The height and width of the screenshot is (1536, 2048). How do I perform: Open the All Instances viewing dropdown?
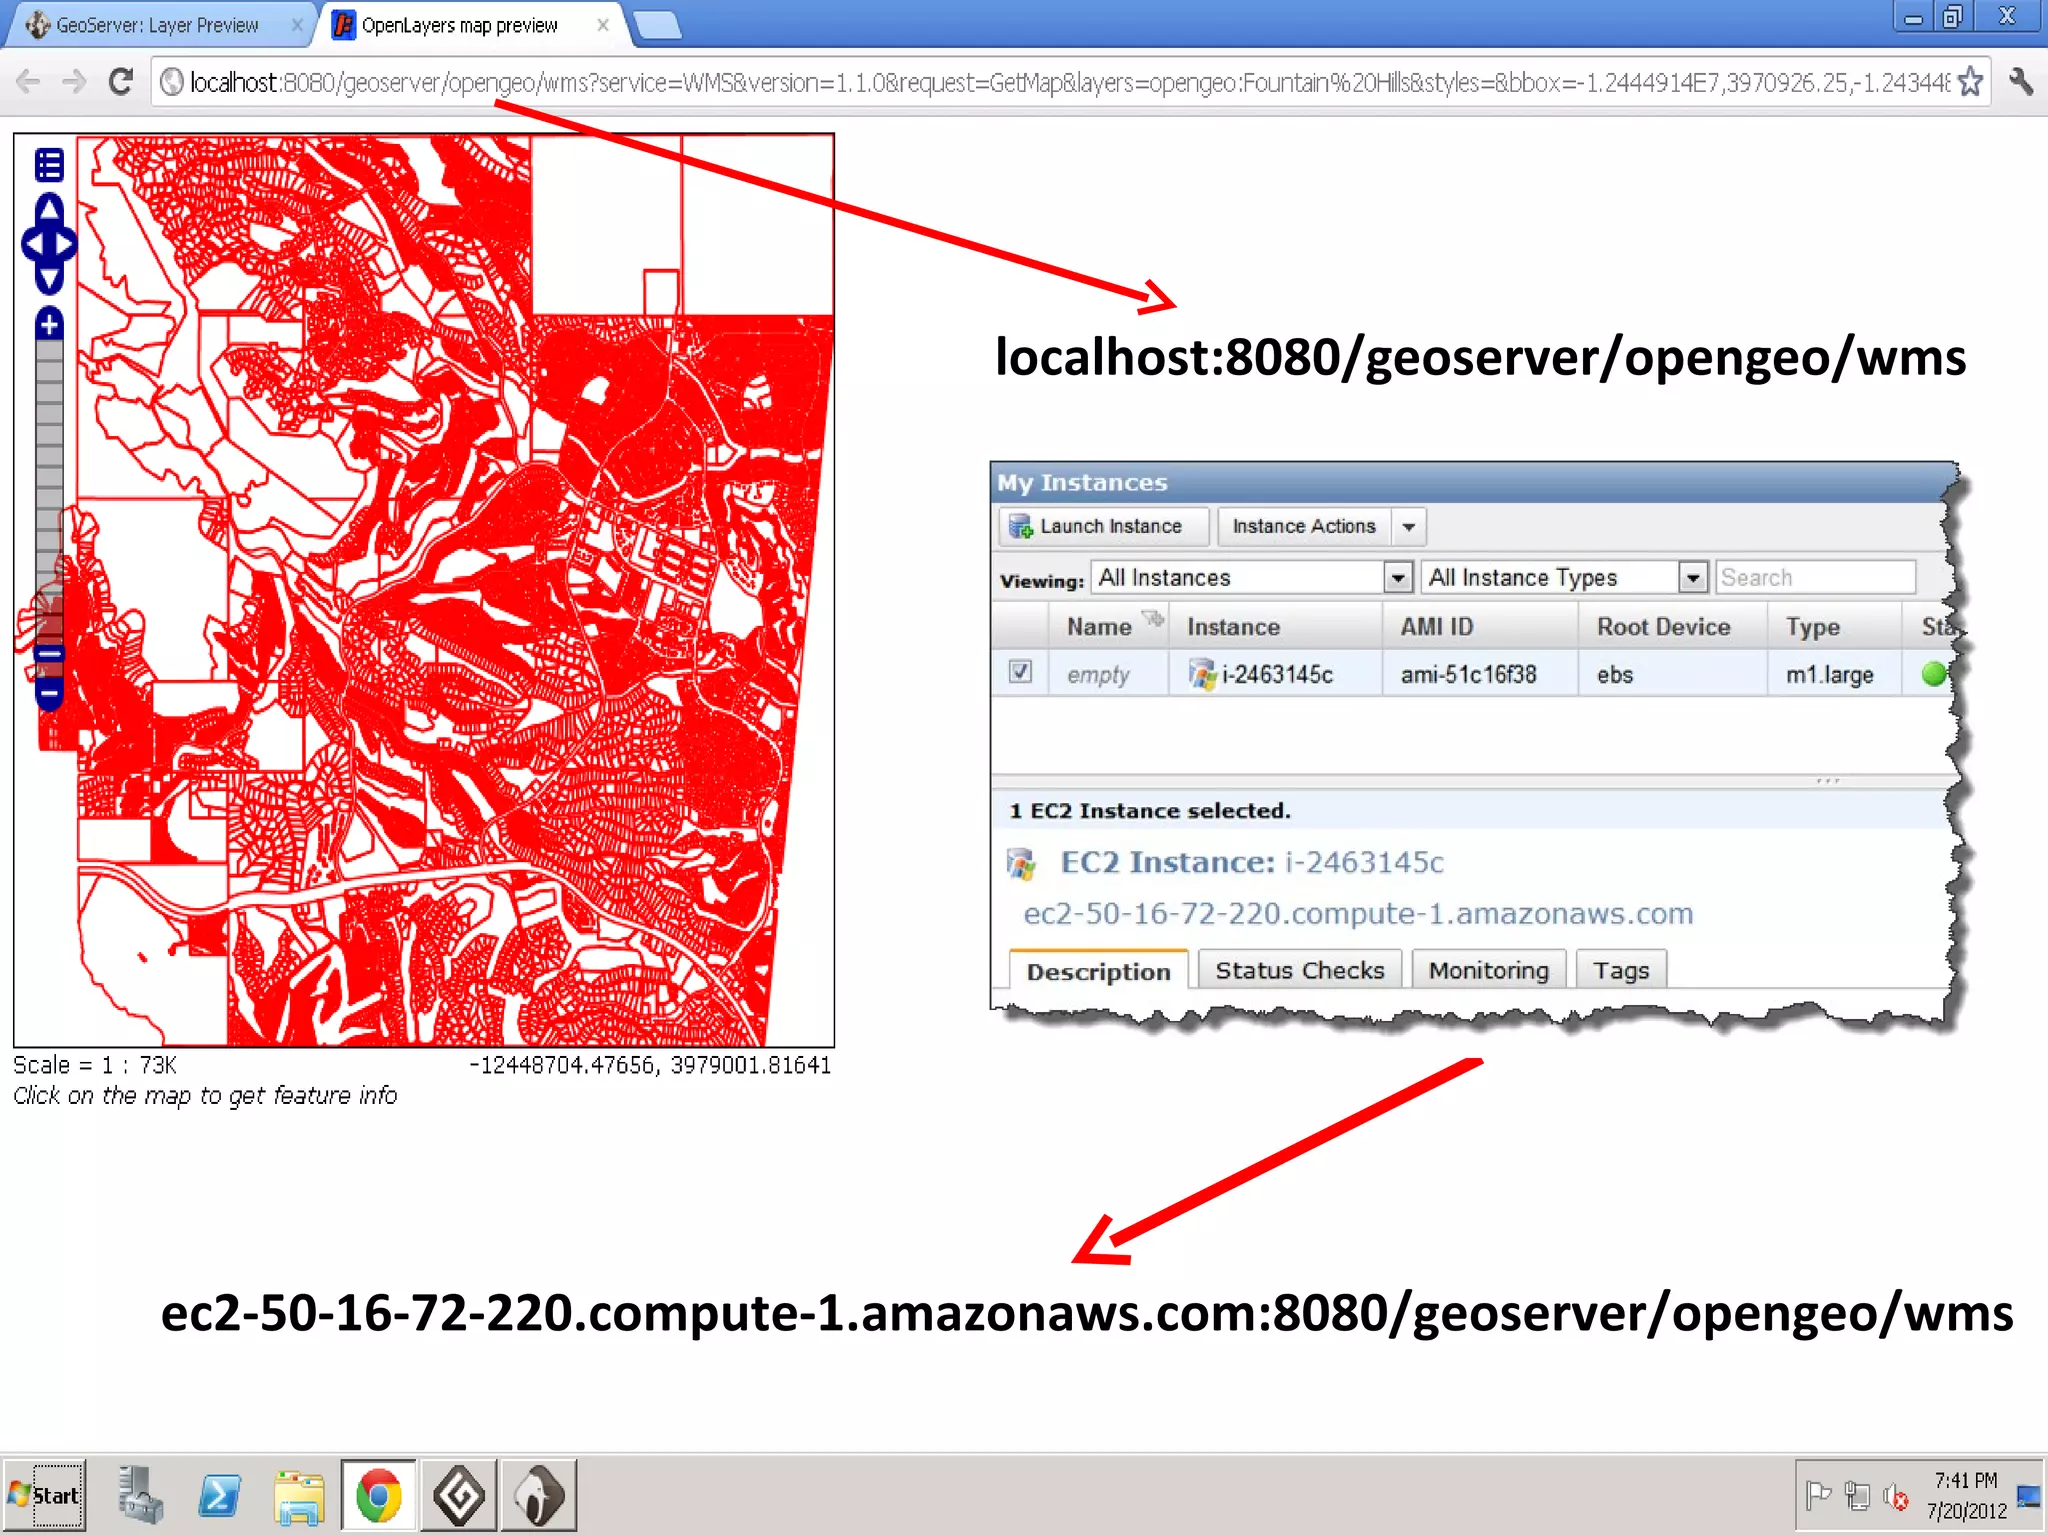[1252, 578]
